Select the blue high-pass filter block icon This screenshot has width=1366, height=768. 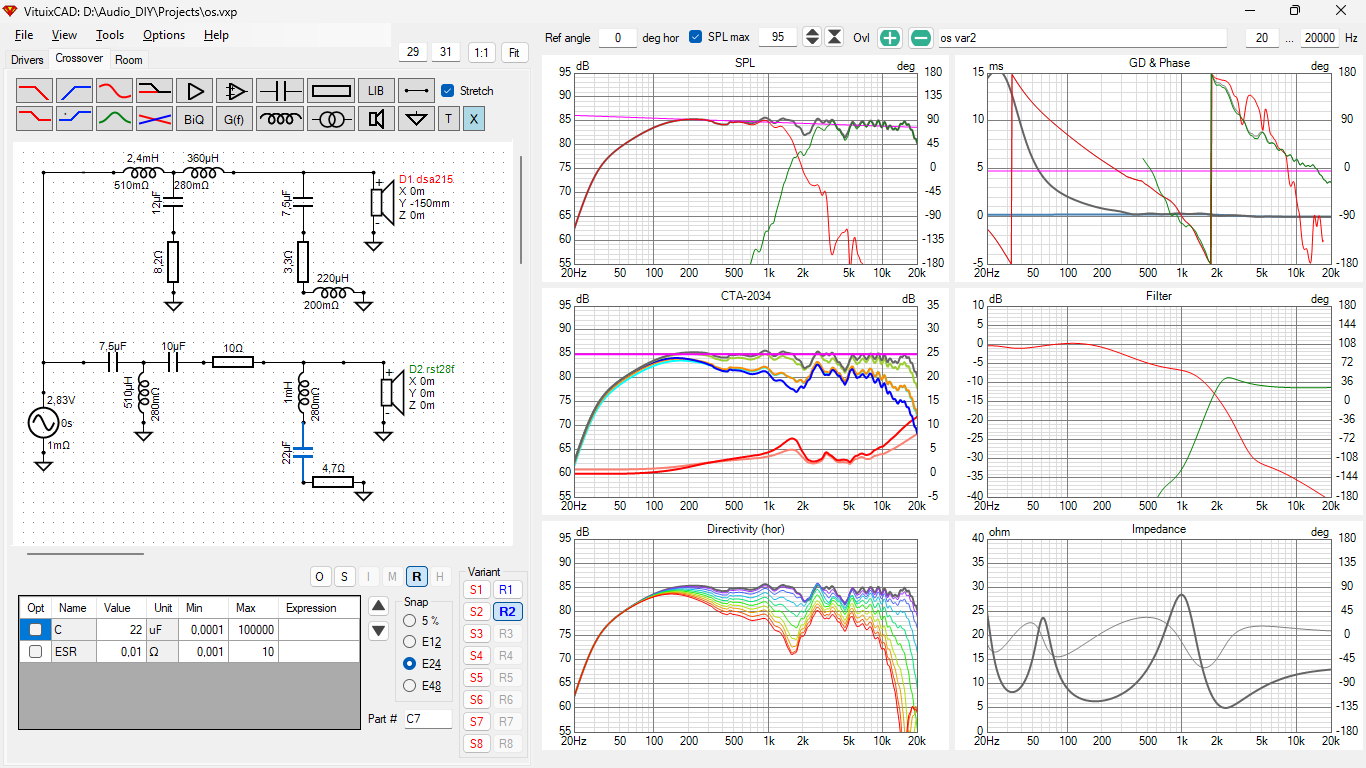point(74,91)
